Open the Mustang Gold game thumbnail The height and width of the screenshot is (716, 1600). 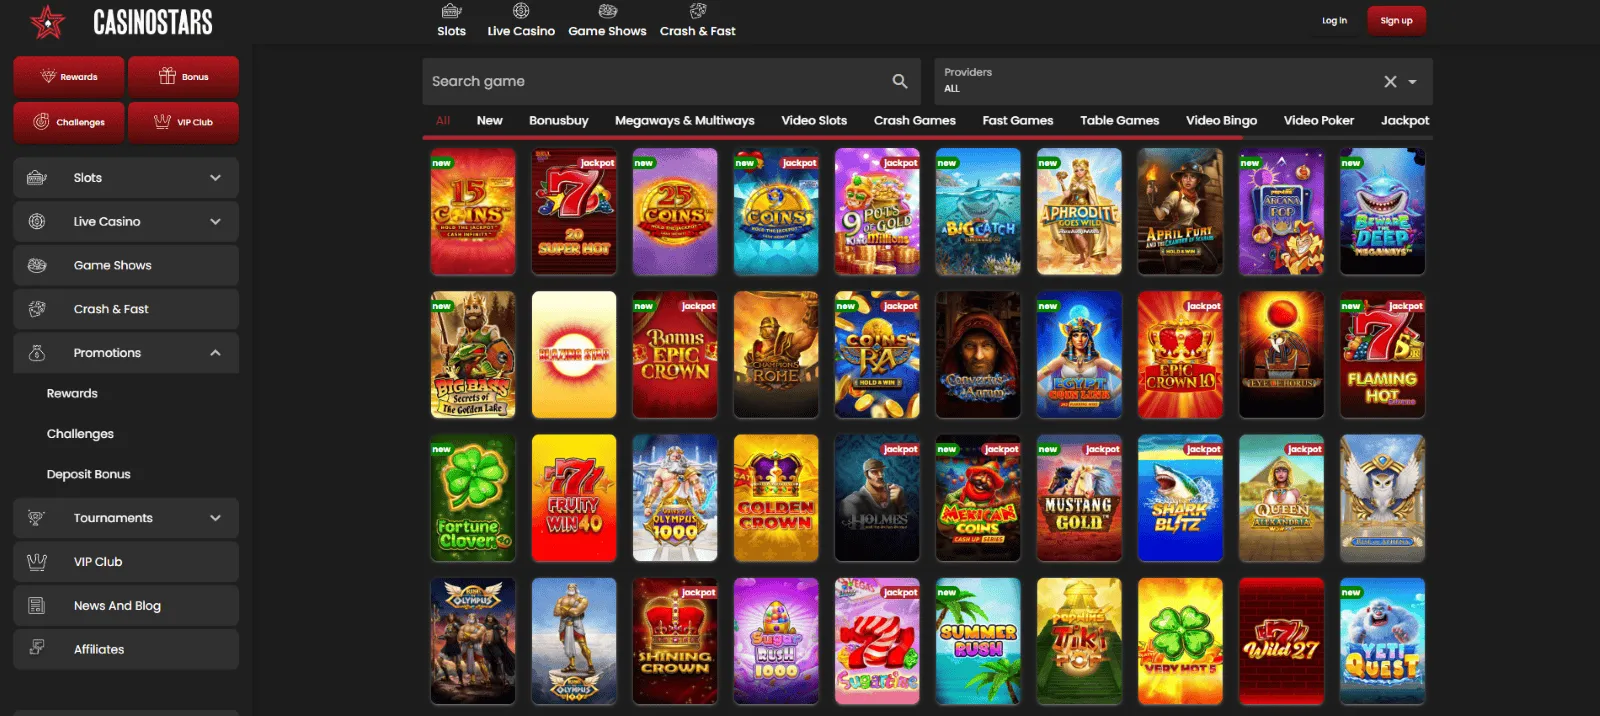pyautogui.click(x=1079, y=498)
